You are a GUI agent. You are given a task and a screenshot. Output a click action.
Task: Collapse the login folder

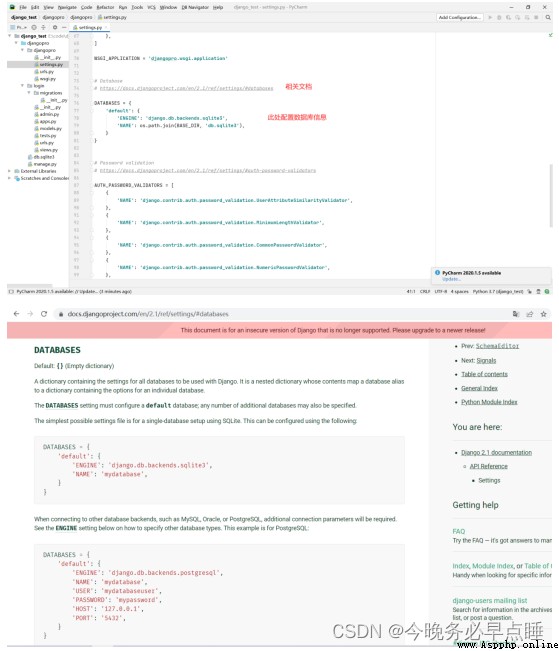[x=22, y=86]
